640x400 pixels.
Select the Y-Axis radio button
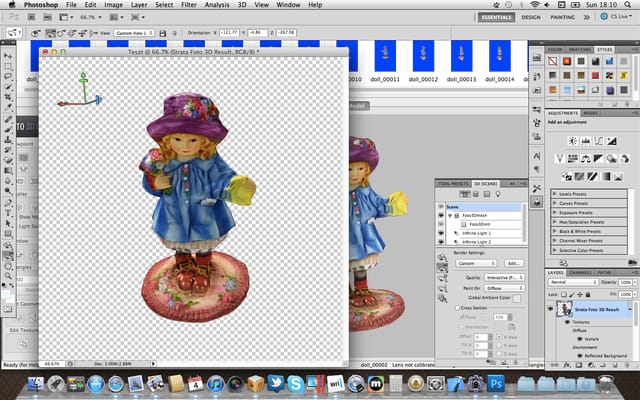point(499,345)
